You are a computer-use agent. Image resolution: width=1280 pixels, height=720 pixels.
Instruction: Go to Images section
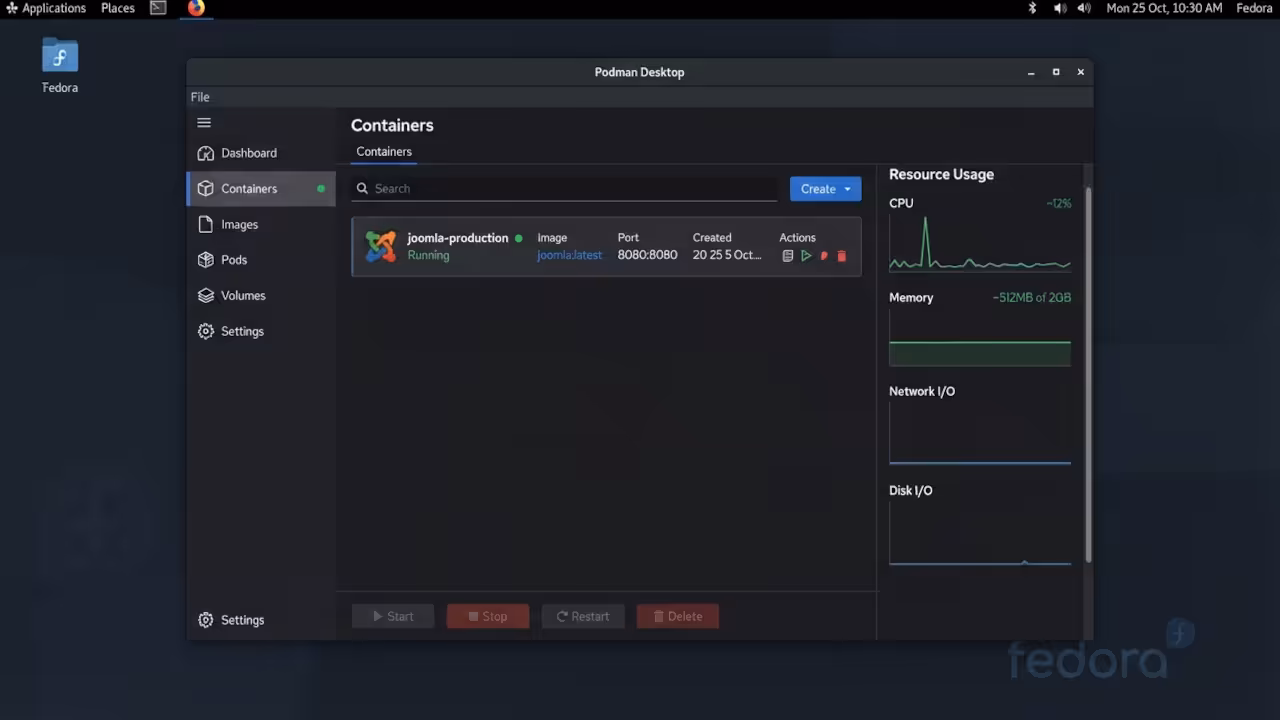point(261,224)
